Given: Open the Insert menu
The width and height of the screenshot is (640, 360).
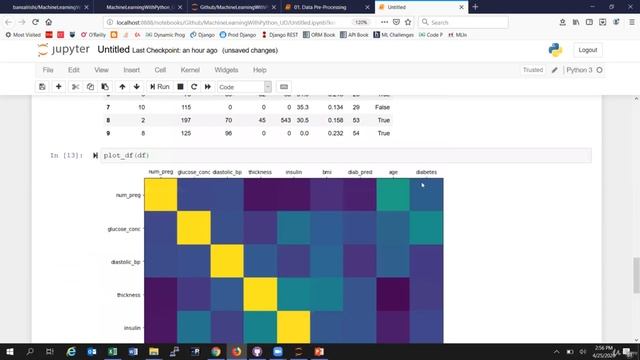Looking at the screenshot, I should coord(131,70).
